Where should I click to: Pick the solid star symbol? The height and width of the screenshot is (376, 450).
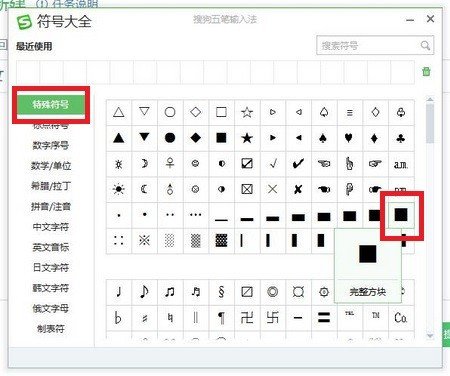247,138
